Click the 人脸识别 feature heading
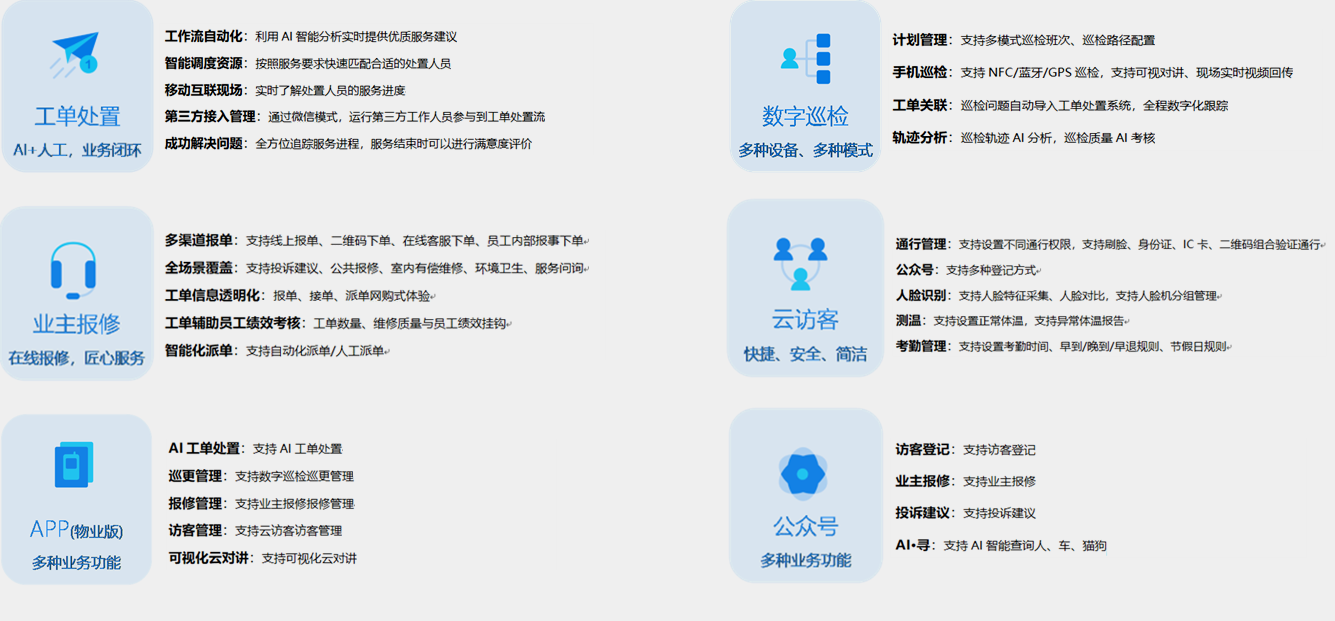Viewport: 1335px width, 621px height. click(x=921, y=295)
